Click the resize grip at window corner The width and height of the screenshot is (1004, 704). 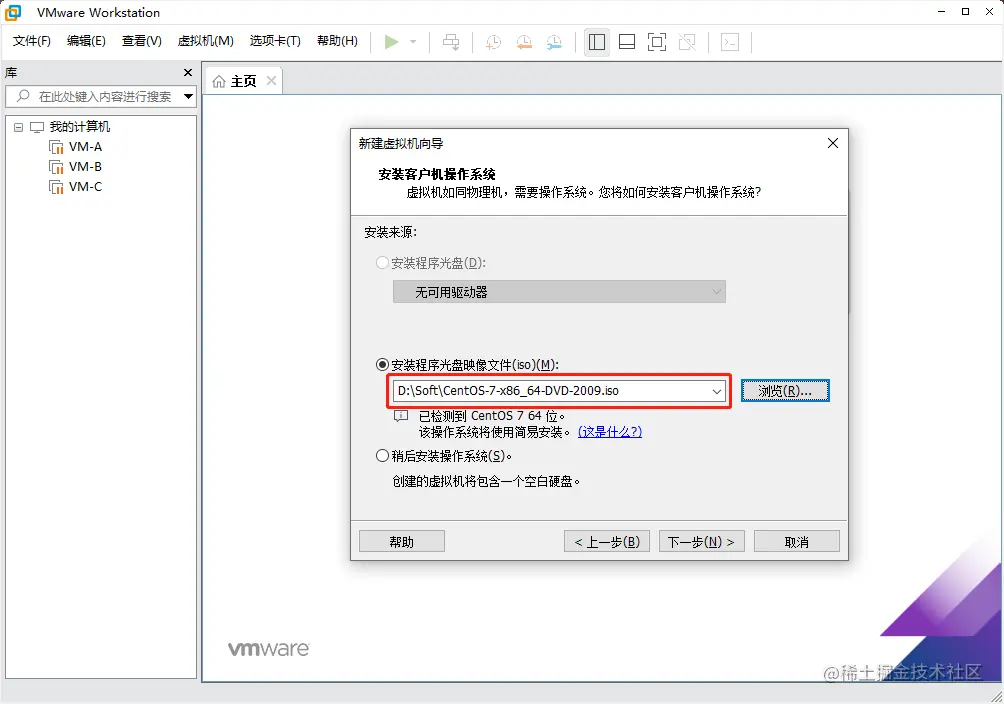tap(997, 697)
